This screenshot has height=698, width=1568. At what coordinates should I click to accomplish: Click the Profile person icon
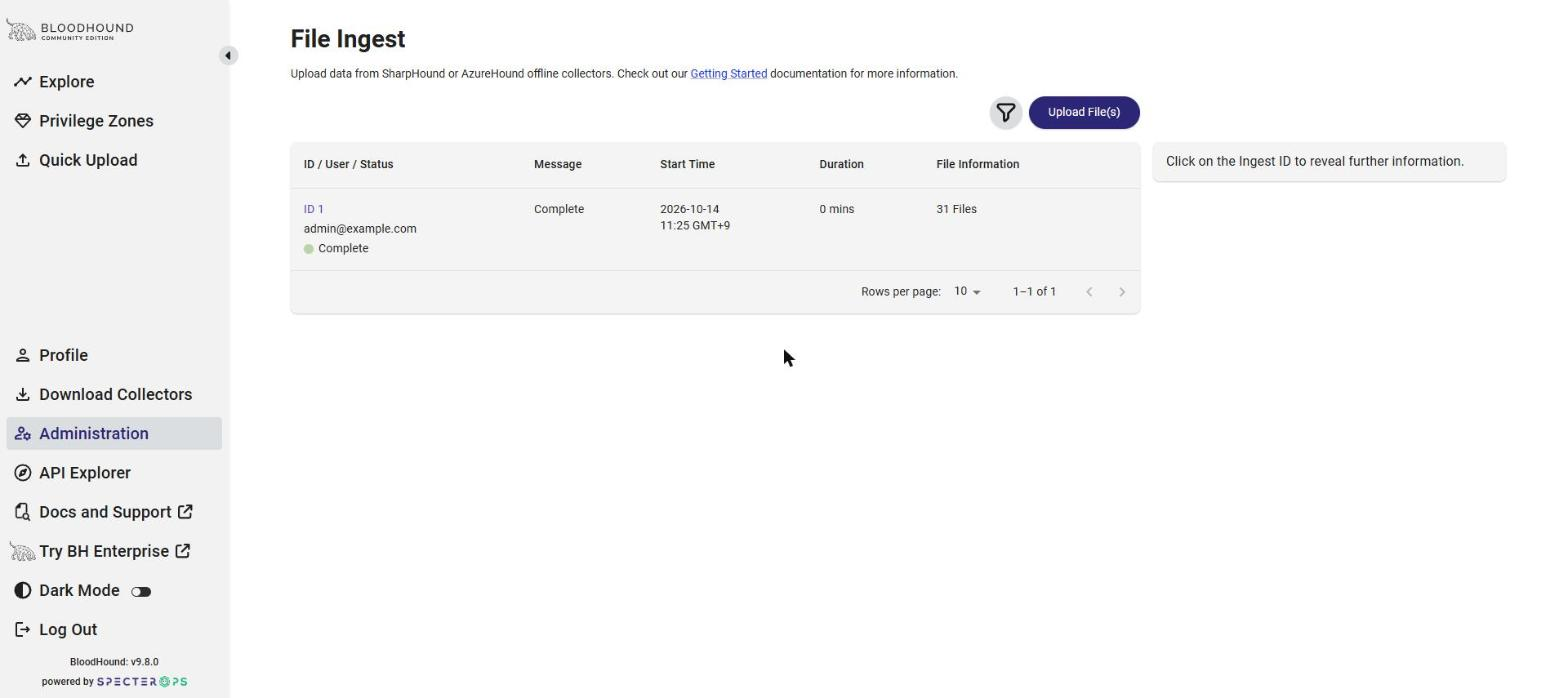point(22,355)
